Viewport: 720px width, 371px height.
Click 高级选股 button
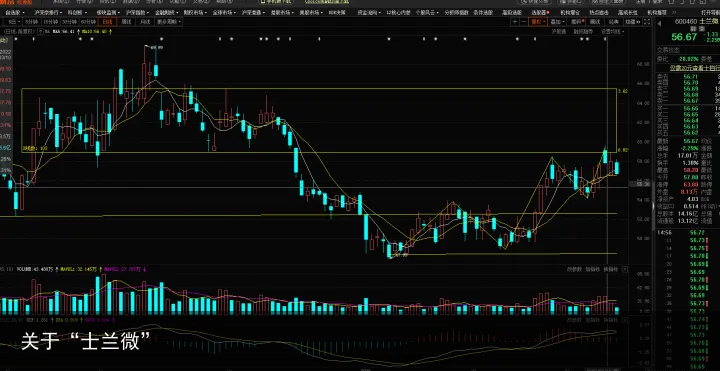click(x=512, y=12)
